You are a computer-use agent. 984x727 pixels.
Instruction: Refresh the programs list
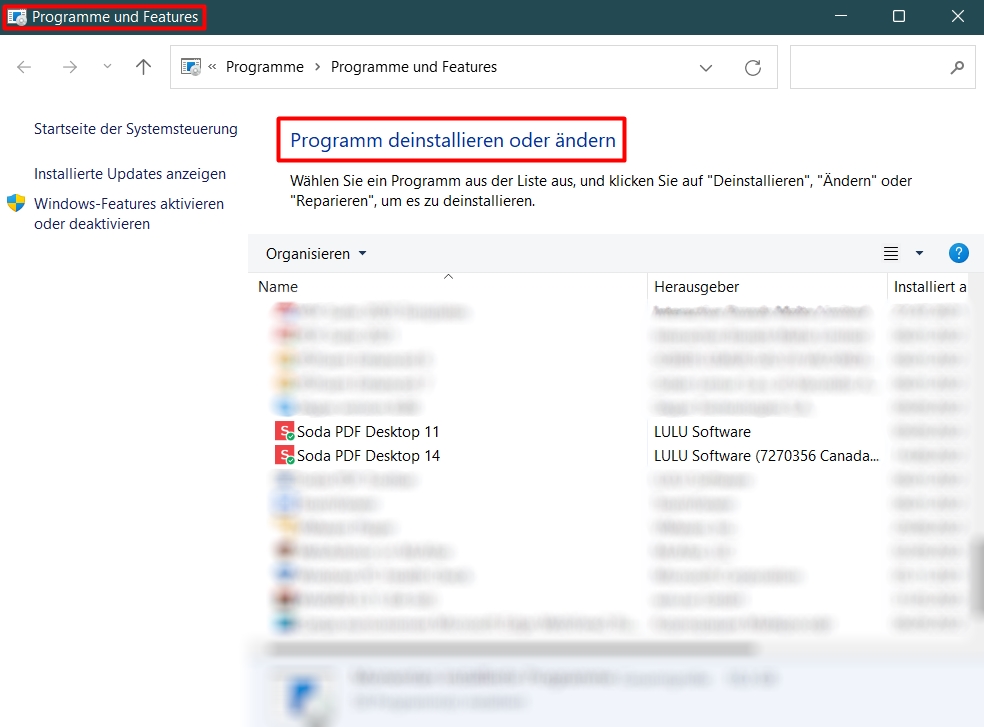tap(752, 67)
